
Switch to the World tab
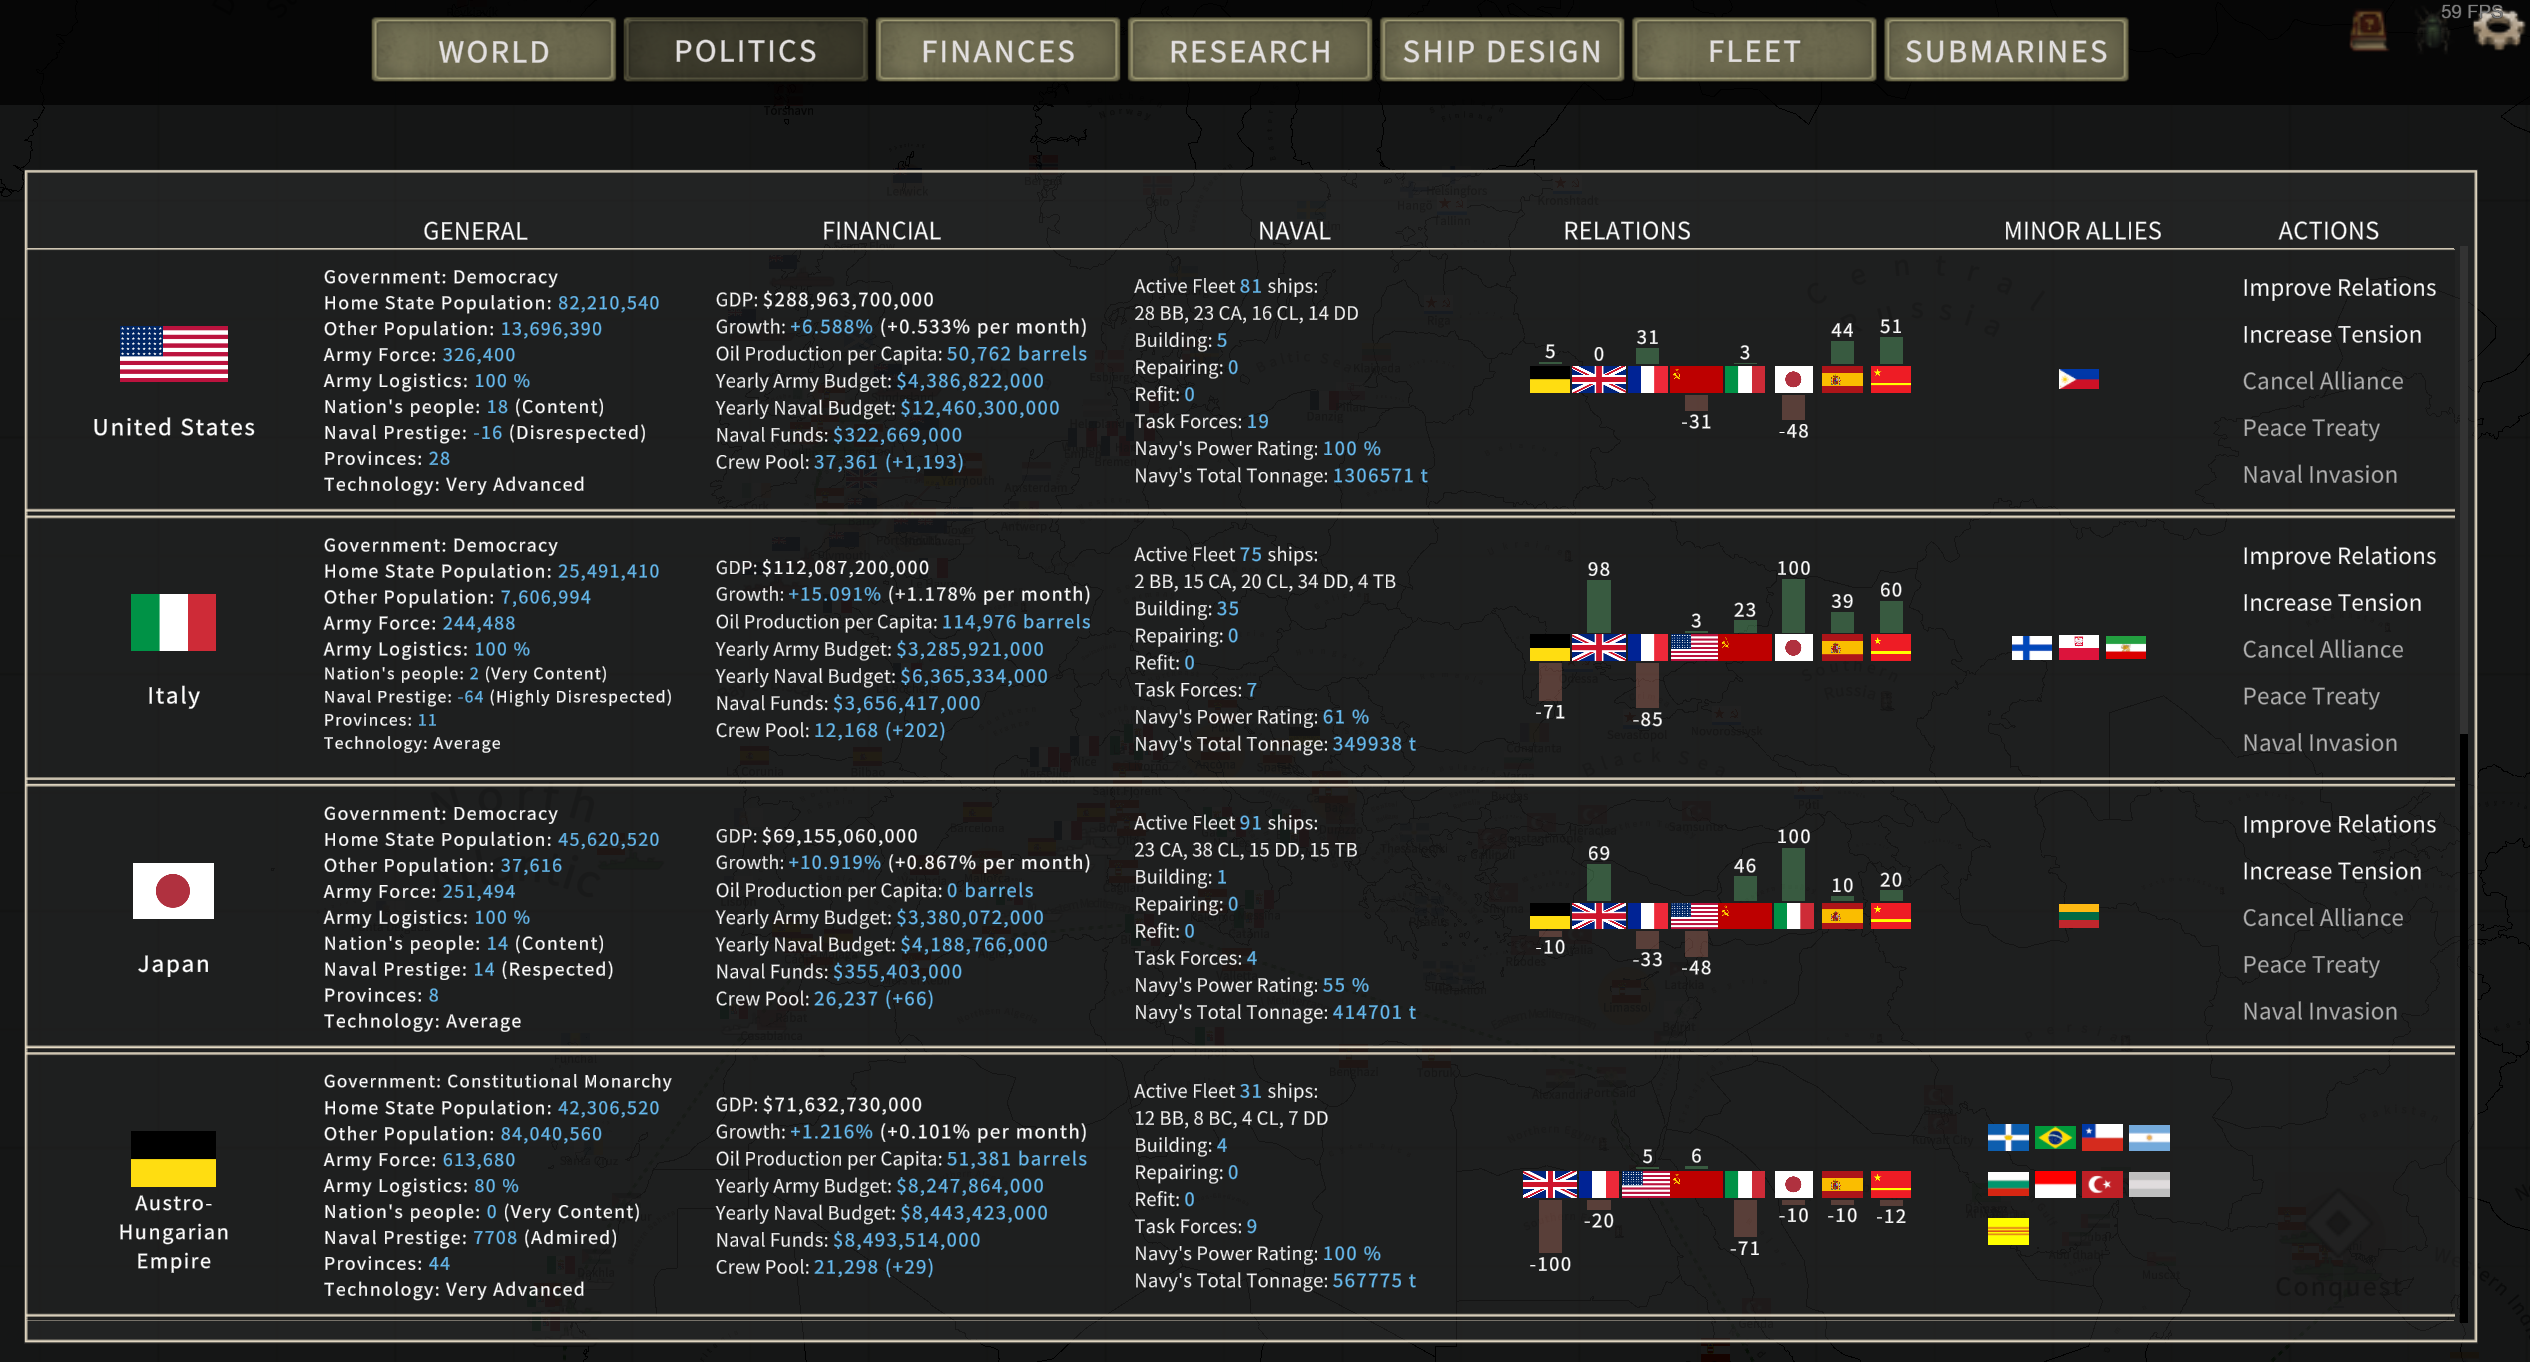(494, 50)
